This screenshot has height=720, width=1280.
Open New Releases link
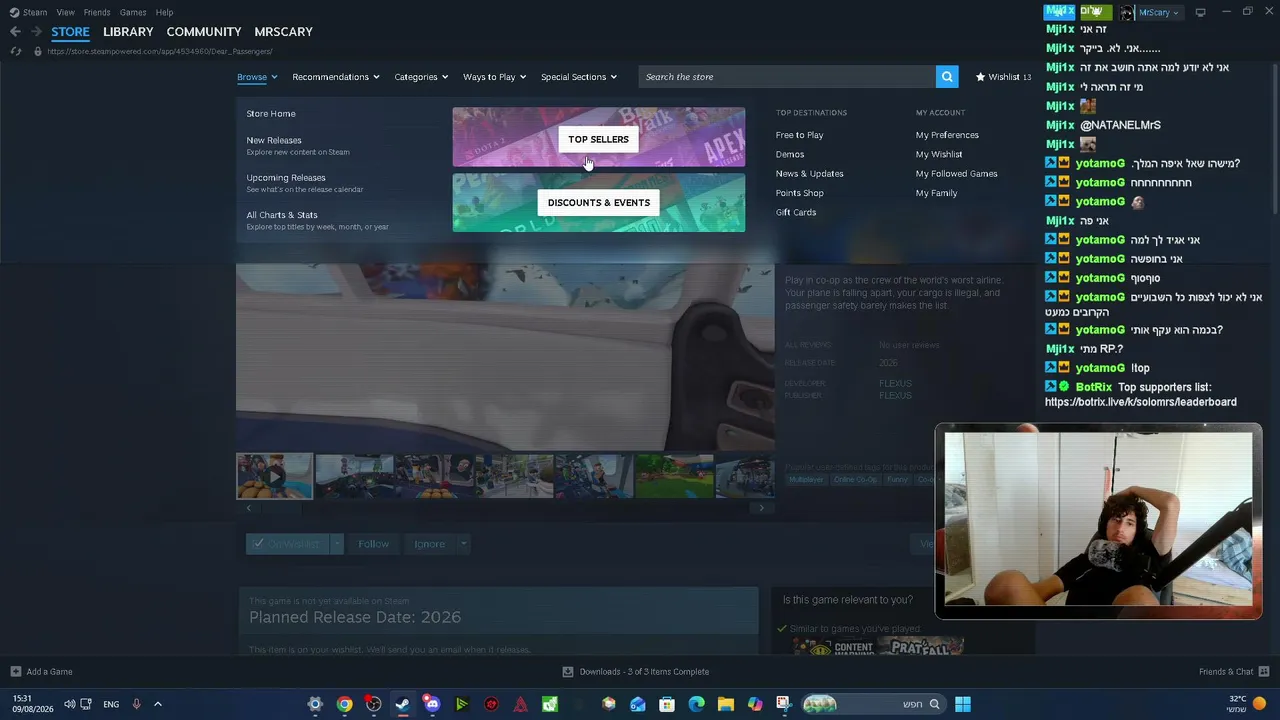coord(274,141)
